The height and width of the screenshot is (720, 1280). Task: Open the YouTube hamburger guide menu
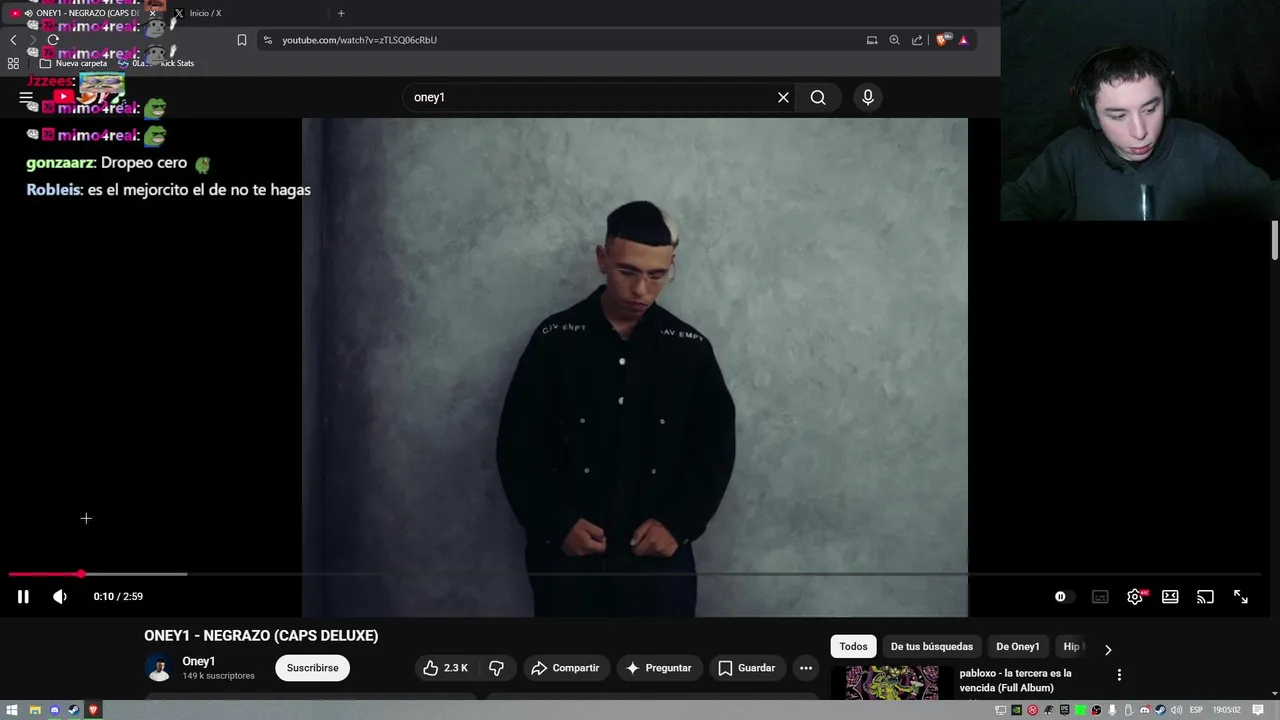(26, 97)
